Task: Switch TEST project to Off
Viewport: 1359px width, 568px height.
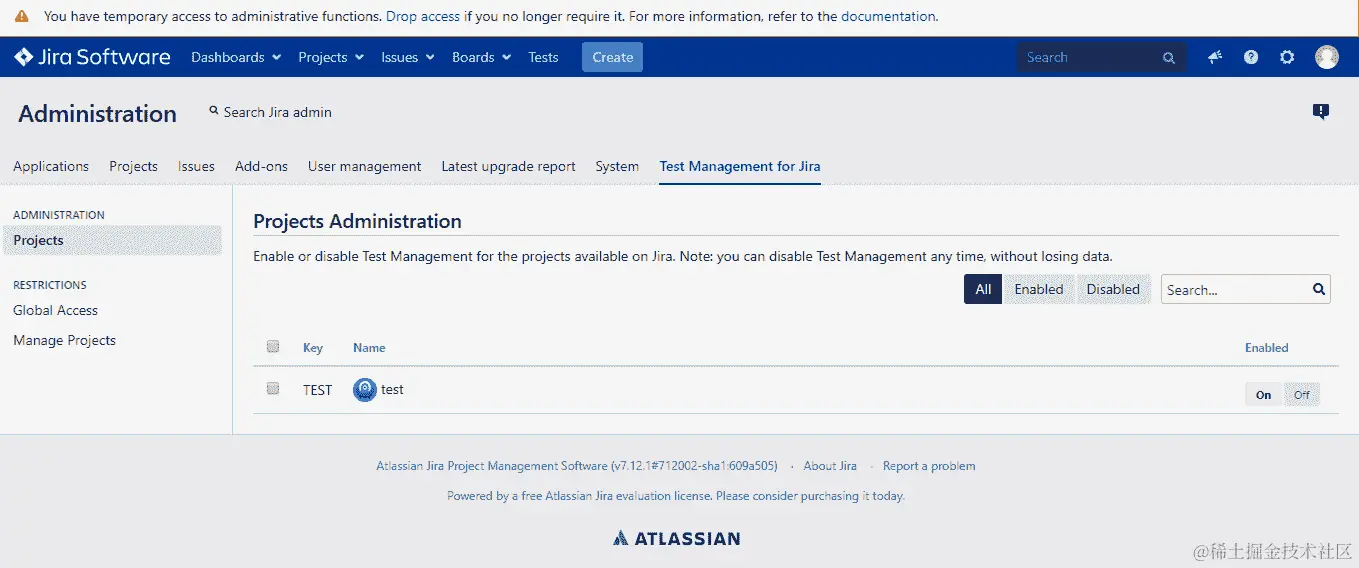Action: coord(1302,395)
